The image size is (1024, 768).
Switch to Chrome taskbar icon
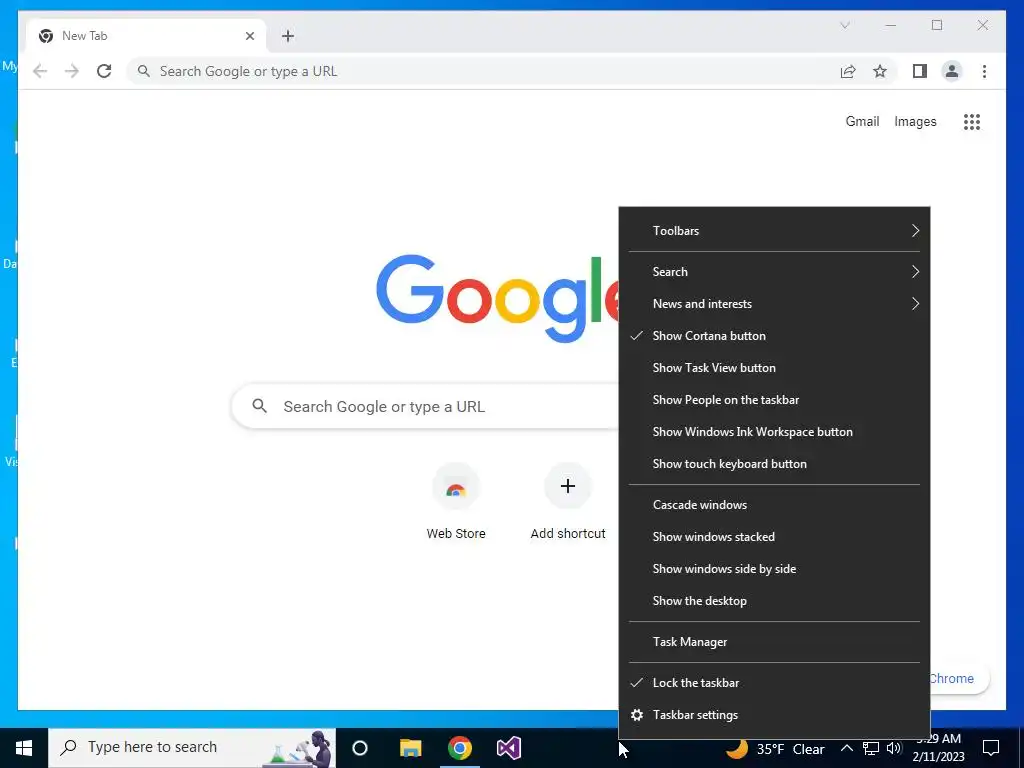[x=460, y=748]
